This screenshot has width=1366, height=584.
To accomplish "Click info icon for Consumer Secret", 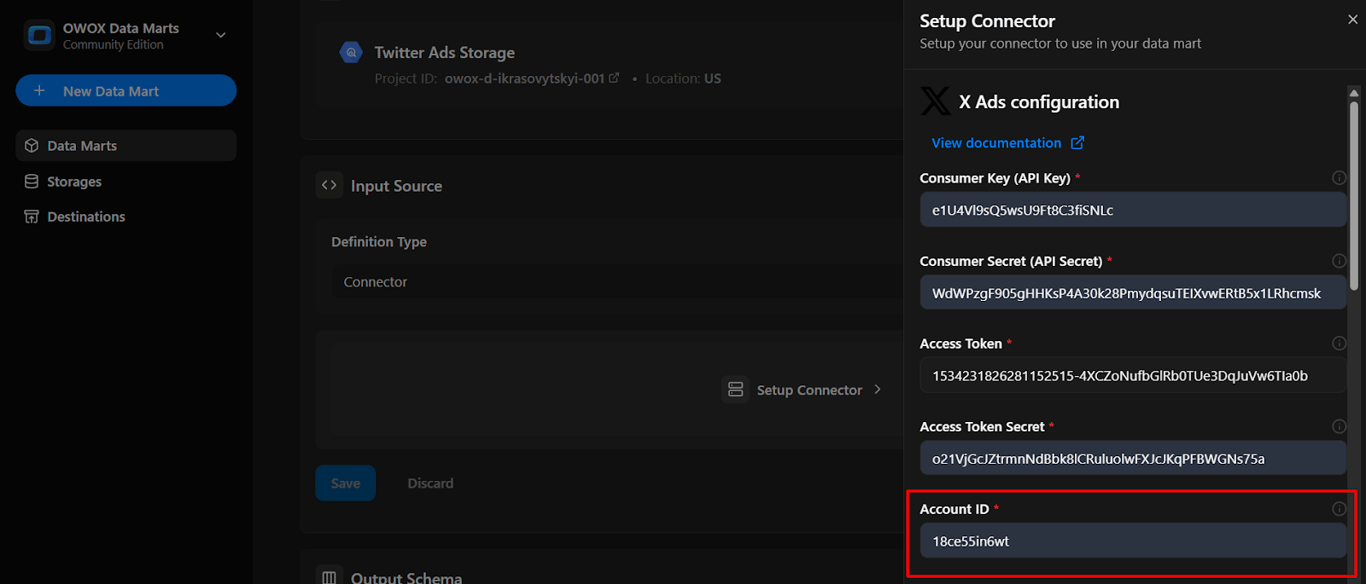I will 1339,261.
